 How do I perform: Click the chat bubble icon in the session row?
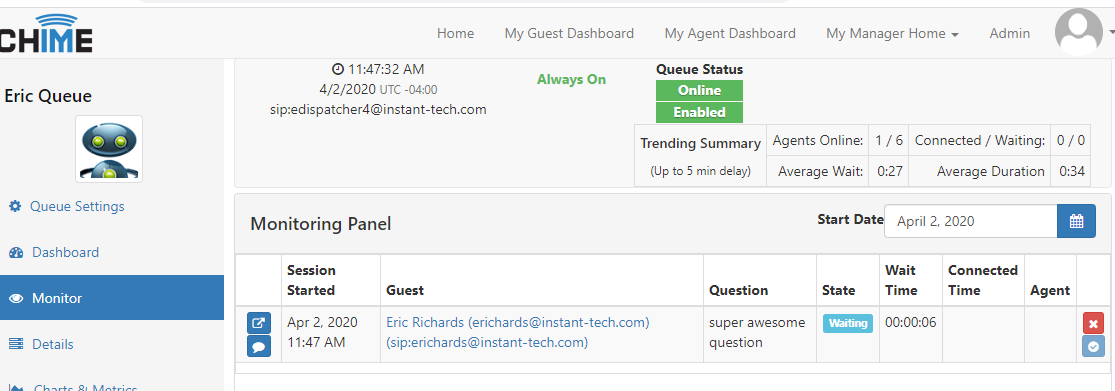pyautogui.click(x=259, y=346)
